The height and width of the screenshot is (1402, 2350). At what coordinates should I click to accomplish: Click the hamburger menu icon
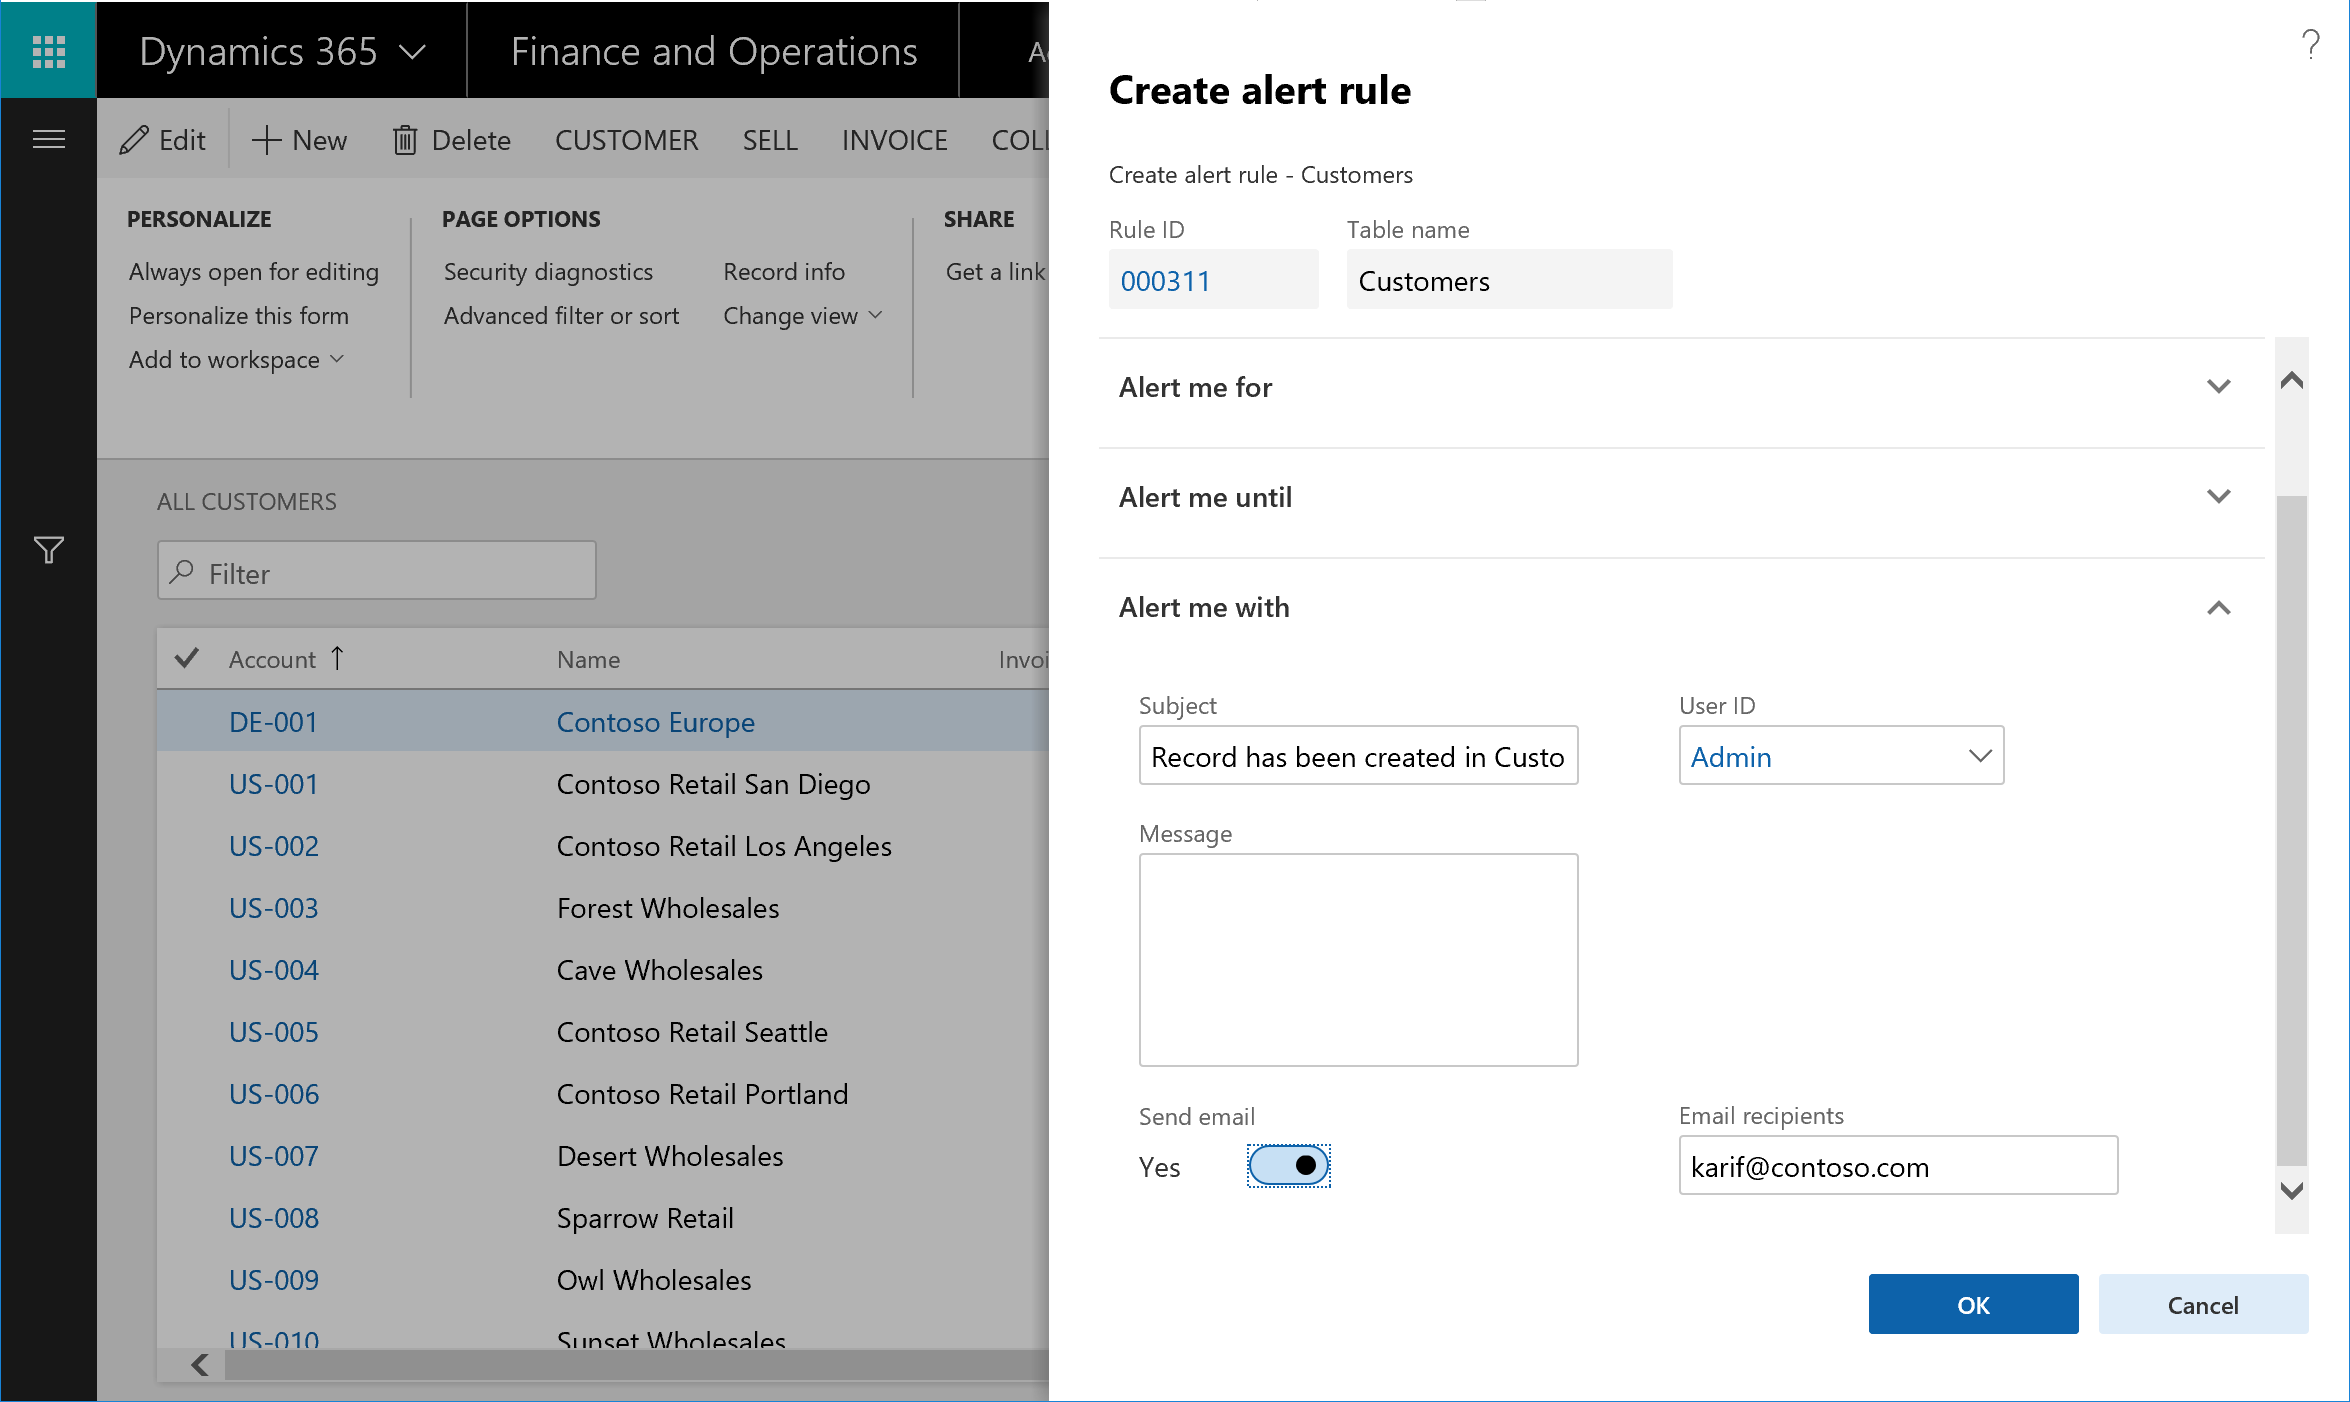(48, 139)
